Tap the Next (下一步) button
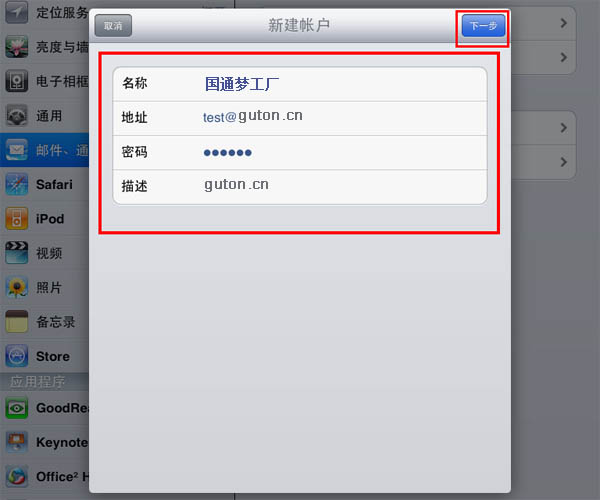 [x=483, y=26]
